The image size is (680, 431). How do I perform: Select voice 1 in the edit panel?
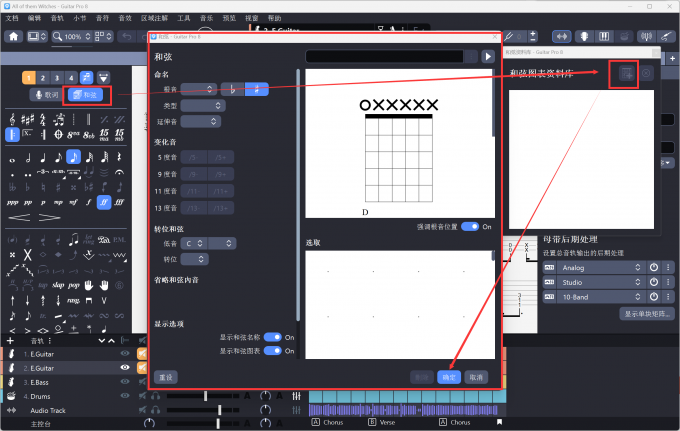(30, 77)
